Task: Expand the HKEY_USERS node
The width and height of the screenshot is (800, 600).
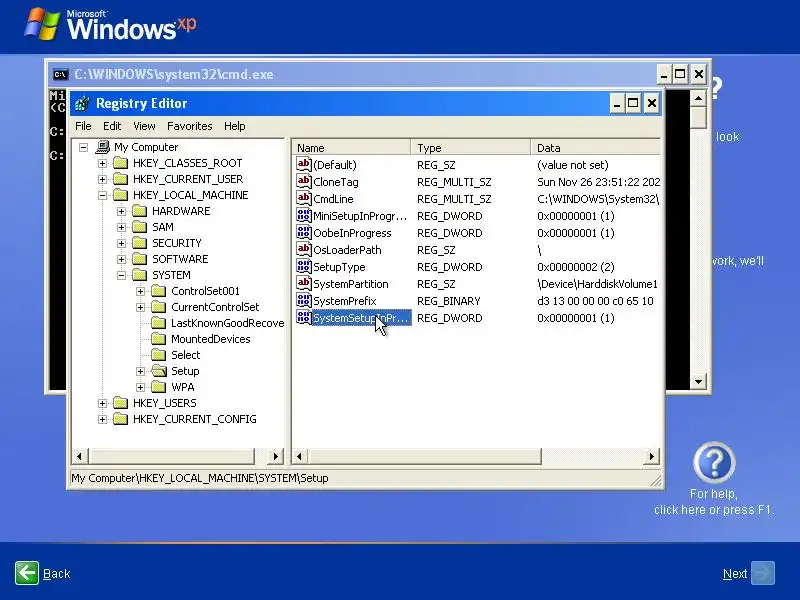Action: coord(103,403)
